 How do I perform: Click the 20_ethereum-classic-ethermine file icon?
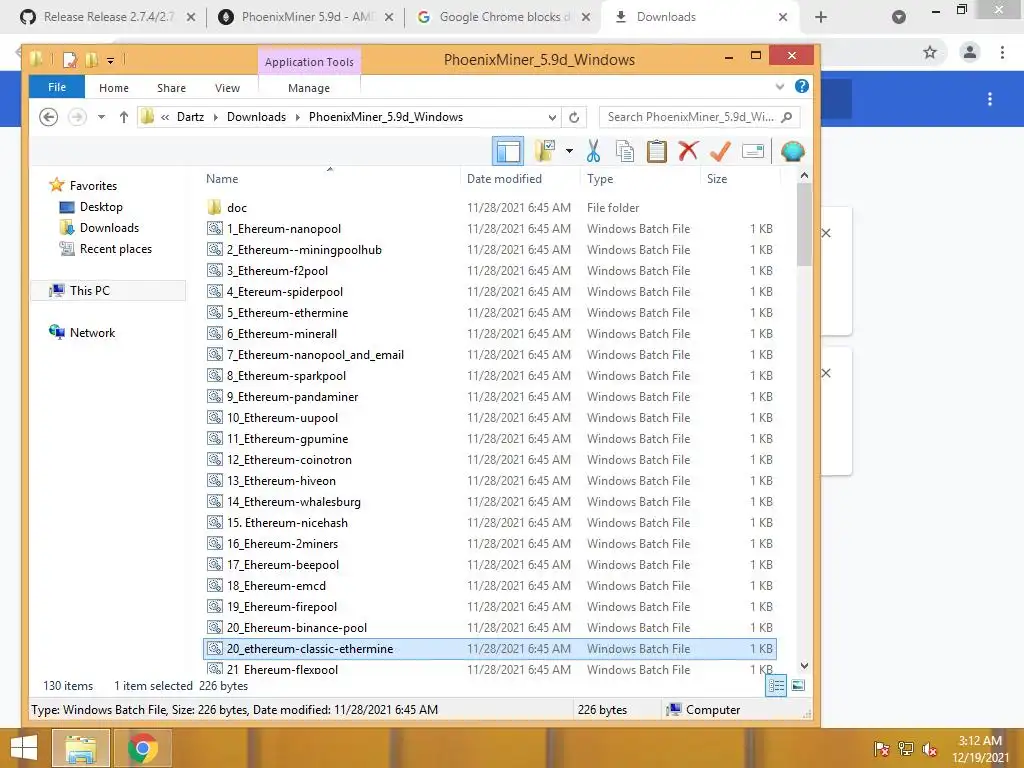pyautogui.click(x=215, y=648)
